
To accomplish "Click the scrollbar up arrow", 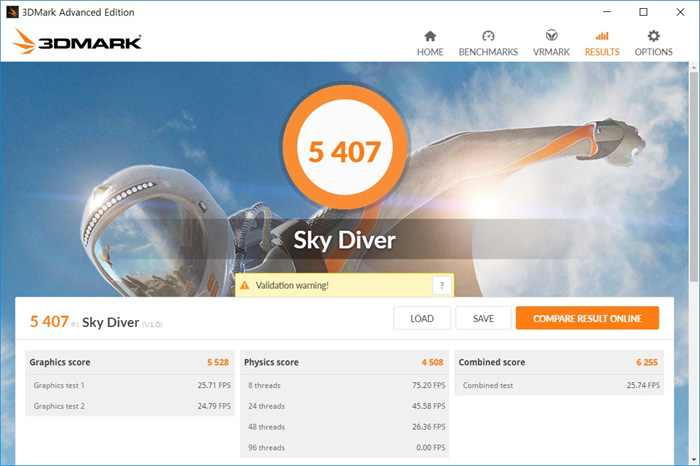I will [693, 67].
